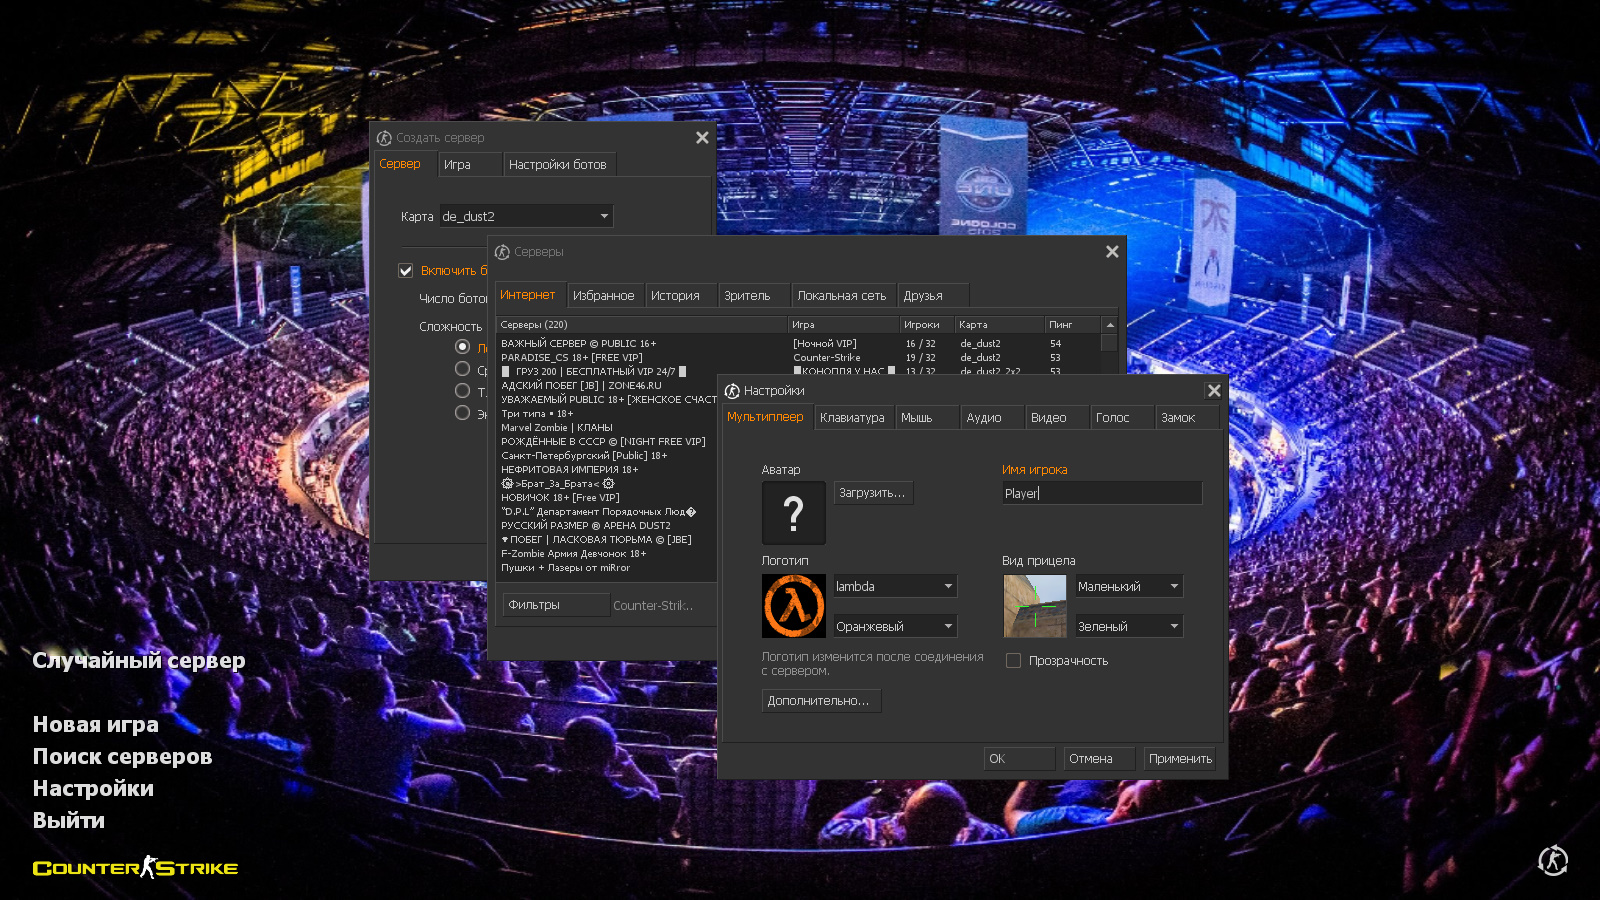Click inside the Player name input field
This screenshot has width=1600, height=900.
point(1100,492)
